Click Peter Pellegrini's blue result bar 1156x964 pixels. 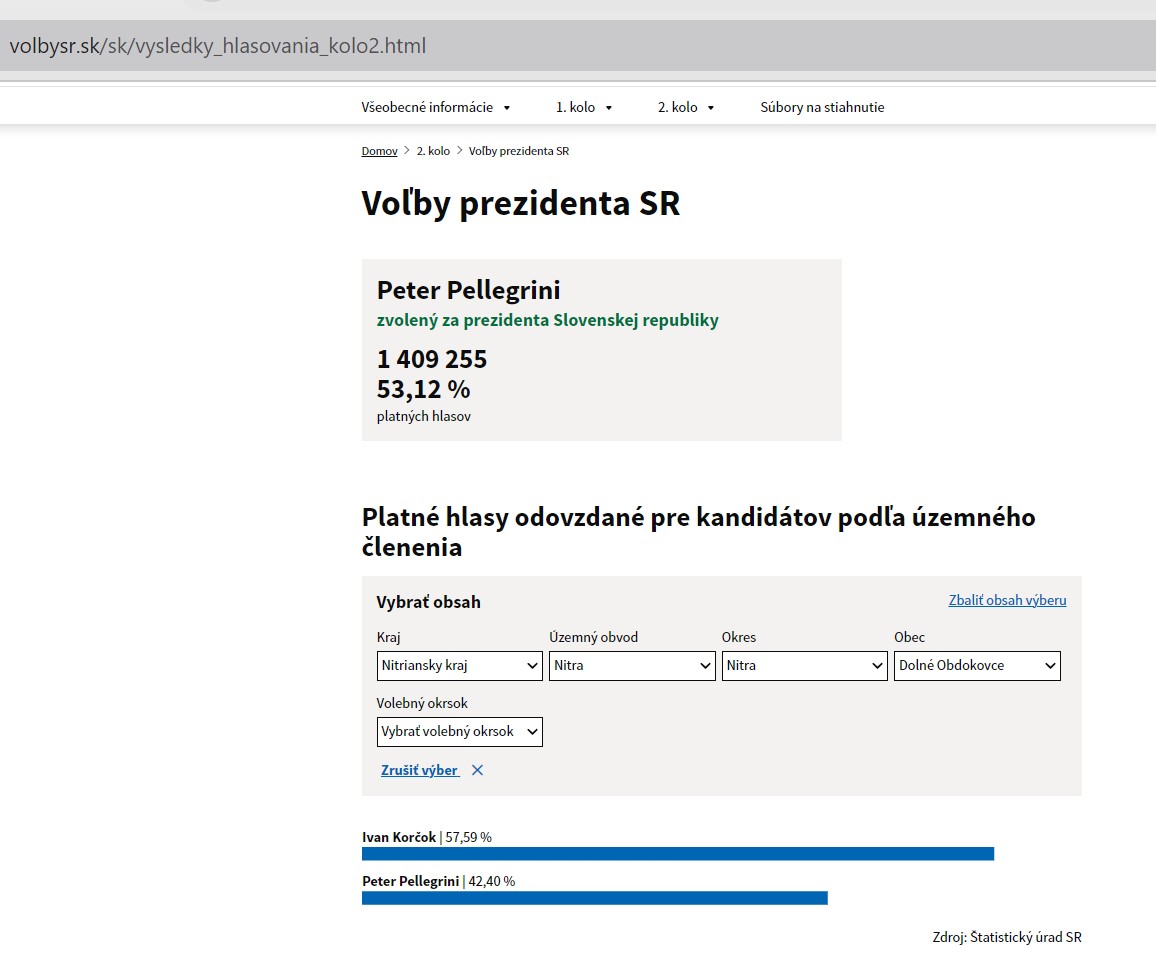pyautogui.click(x=594, y=898)
